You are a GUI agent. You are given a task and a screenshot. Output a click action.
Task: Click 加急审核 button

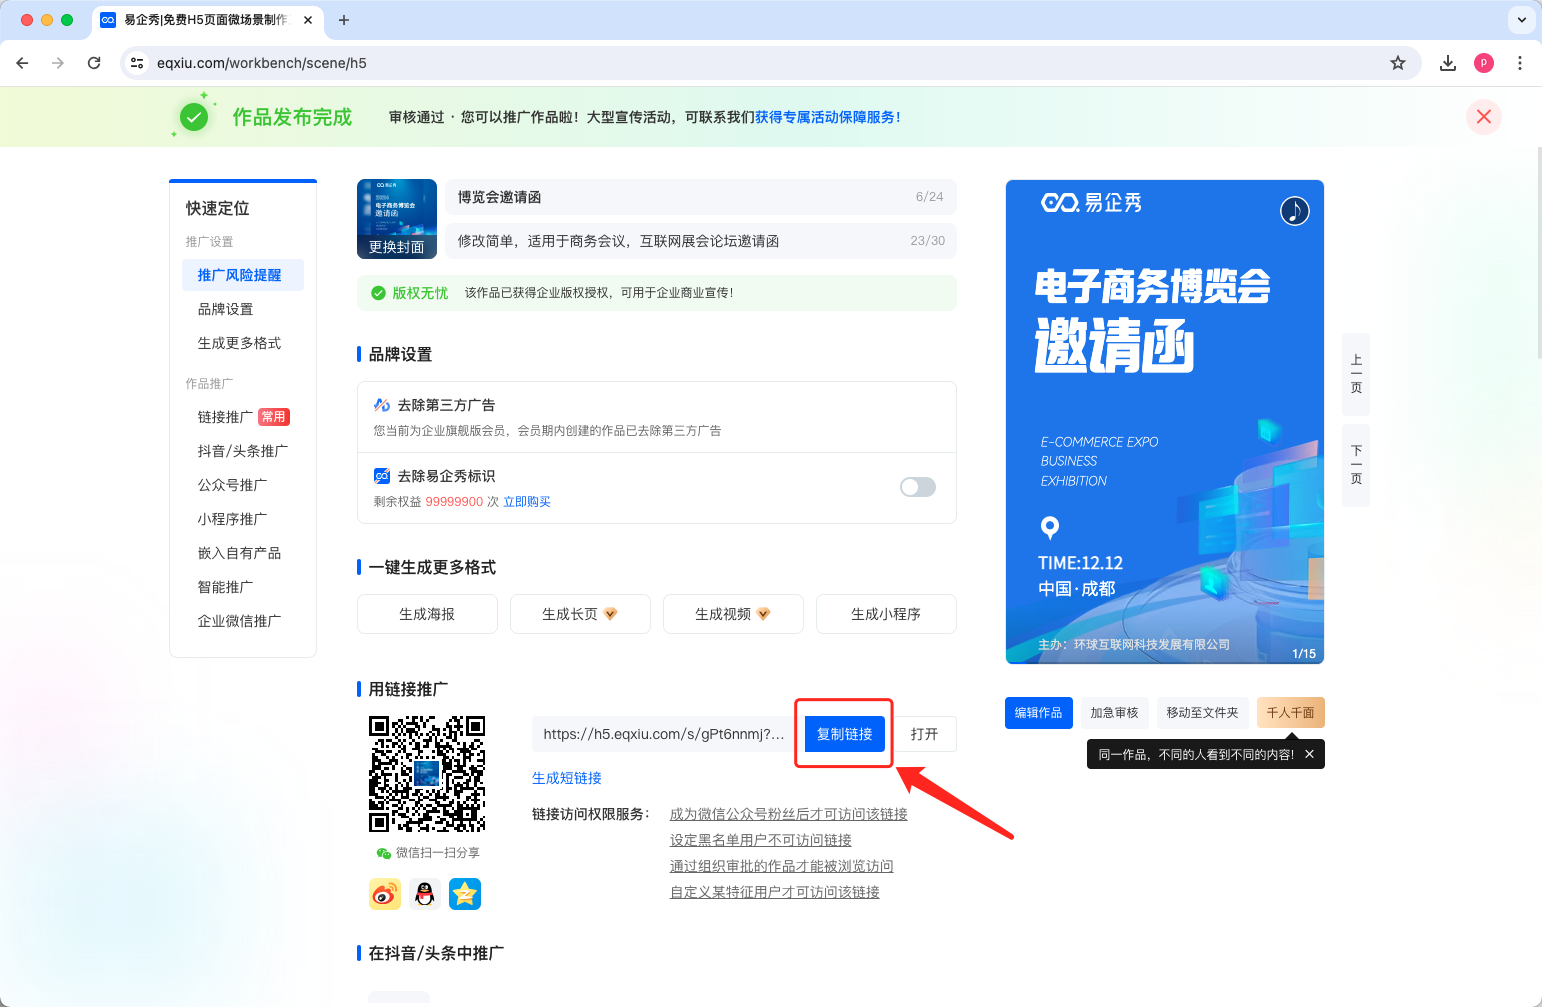click(1115, 713)
